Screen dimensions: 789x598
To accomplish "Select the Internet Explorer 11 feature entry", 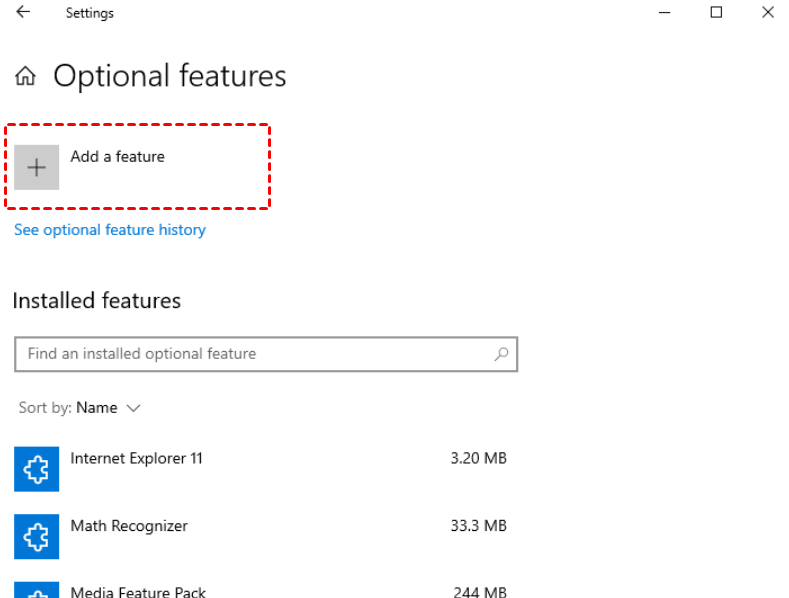I will point(261,469).
